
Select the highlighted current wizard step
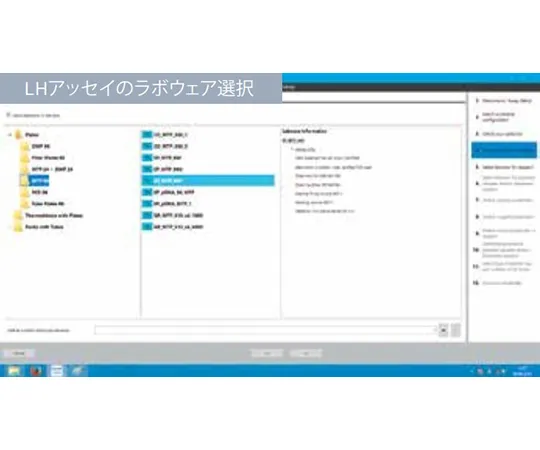pyautogui.click(x=504, y=150)
